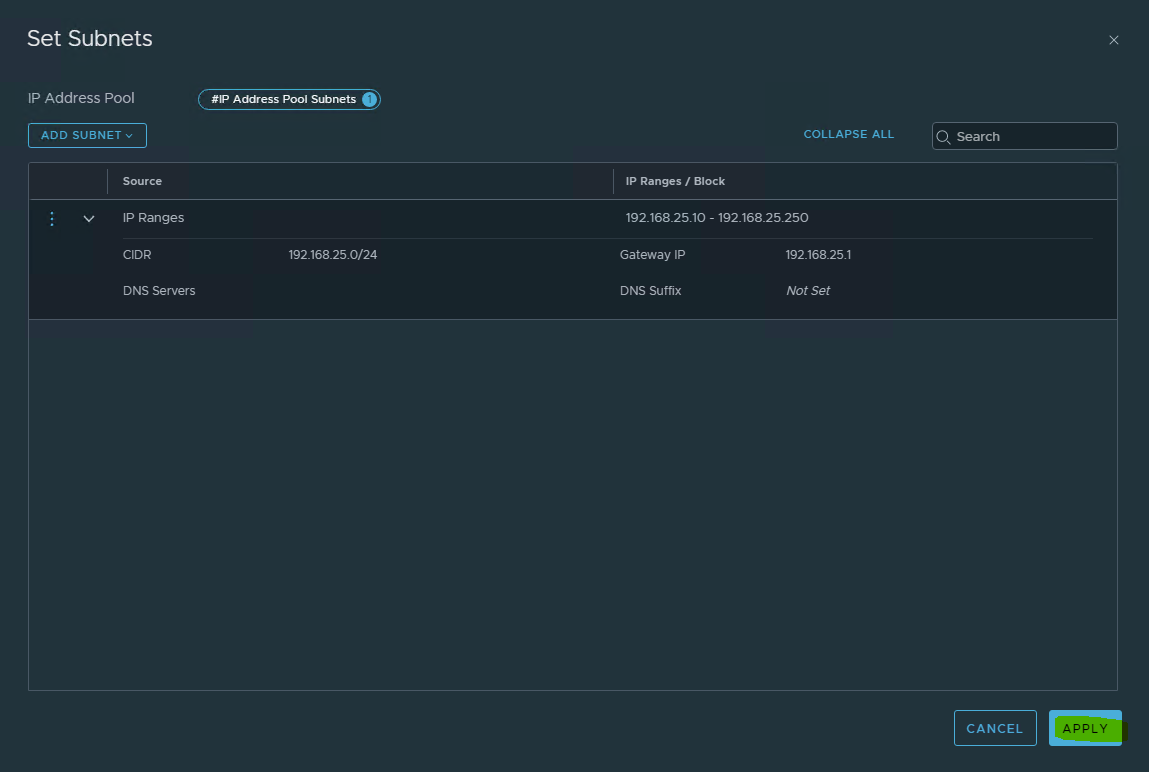Click the DNS Servers label
This screenshot has width=1149, height=772.
[159, 291]
